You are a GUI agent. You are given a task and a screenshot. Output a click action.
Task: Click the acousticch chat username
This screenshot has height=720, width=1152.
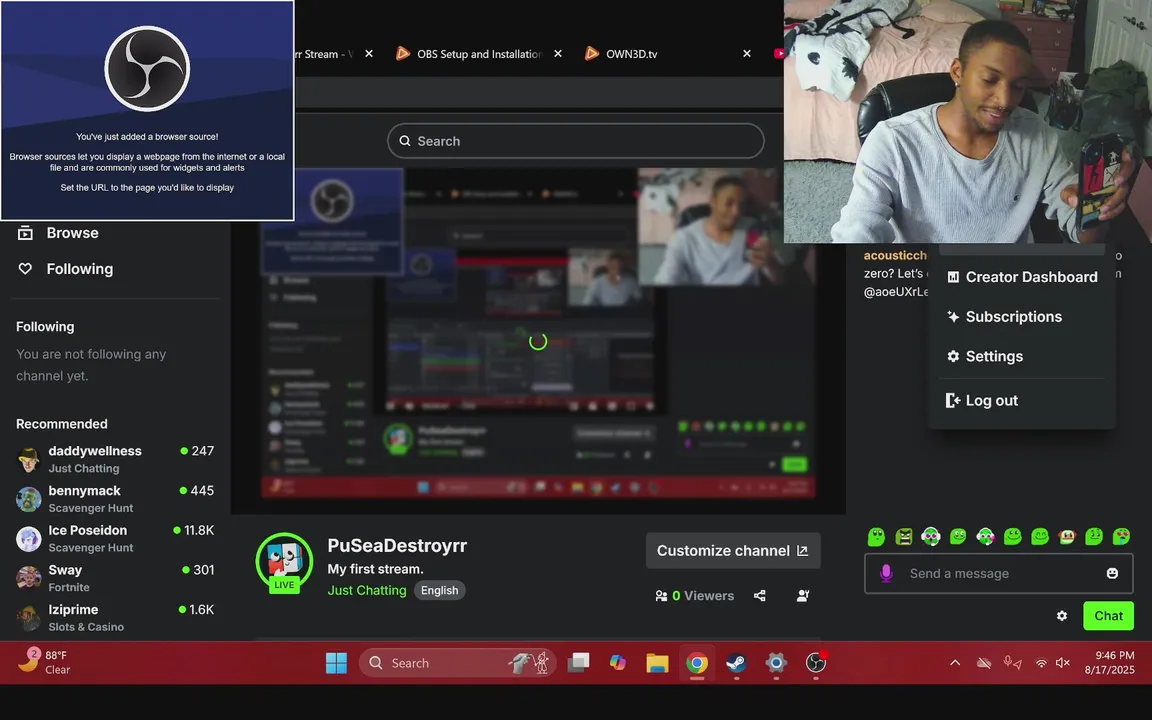[x=895, y=255]
